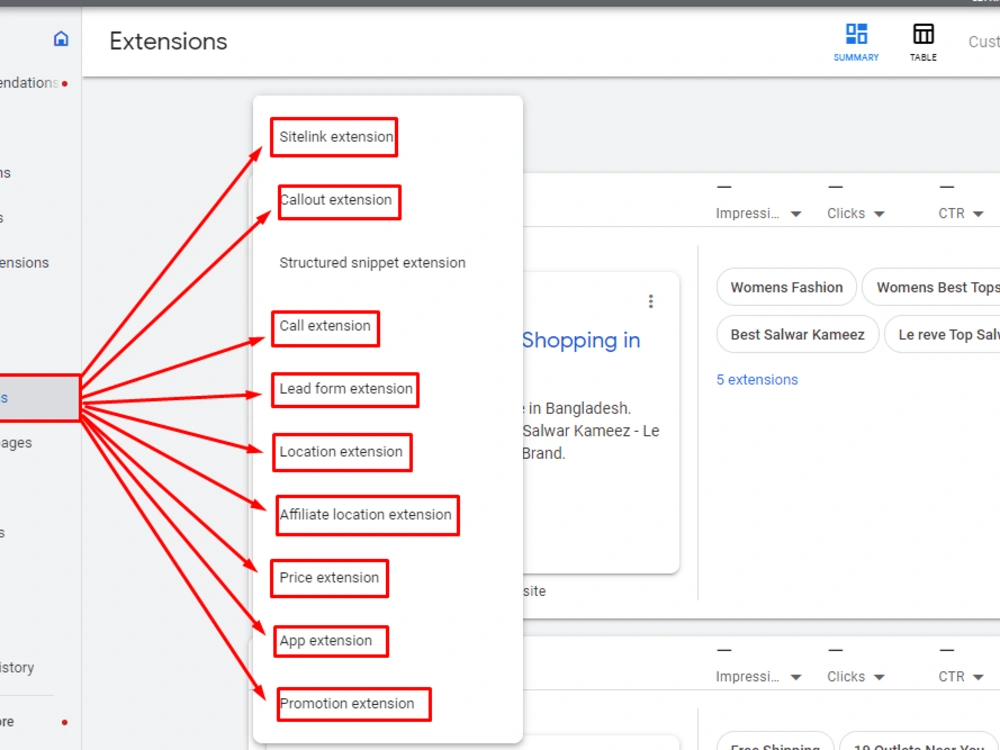
Task: Click the Le reve Top Salwar chip
Action: (943, 334)
